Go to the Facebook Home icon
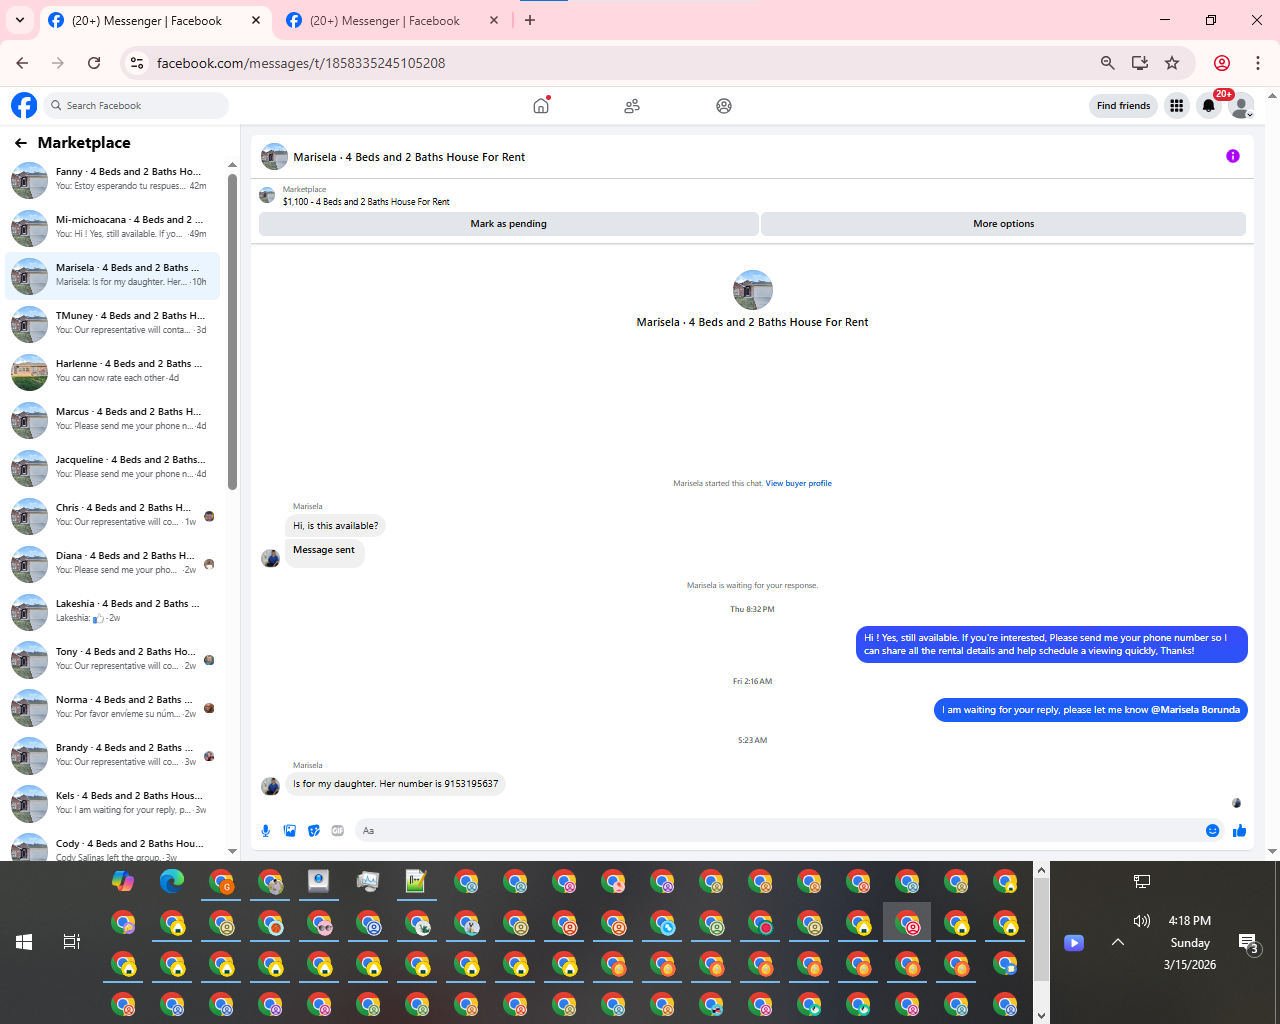Screen dimensions: 1280x1024 (x=541, y=105)
